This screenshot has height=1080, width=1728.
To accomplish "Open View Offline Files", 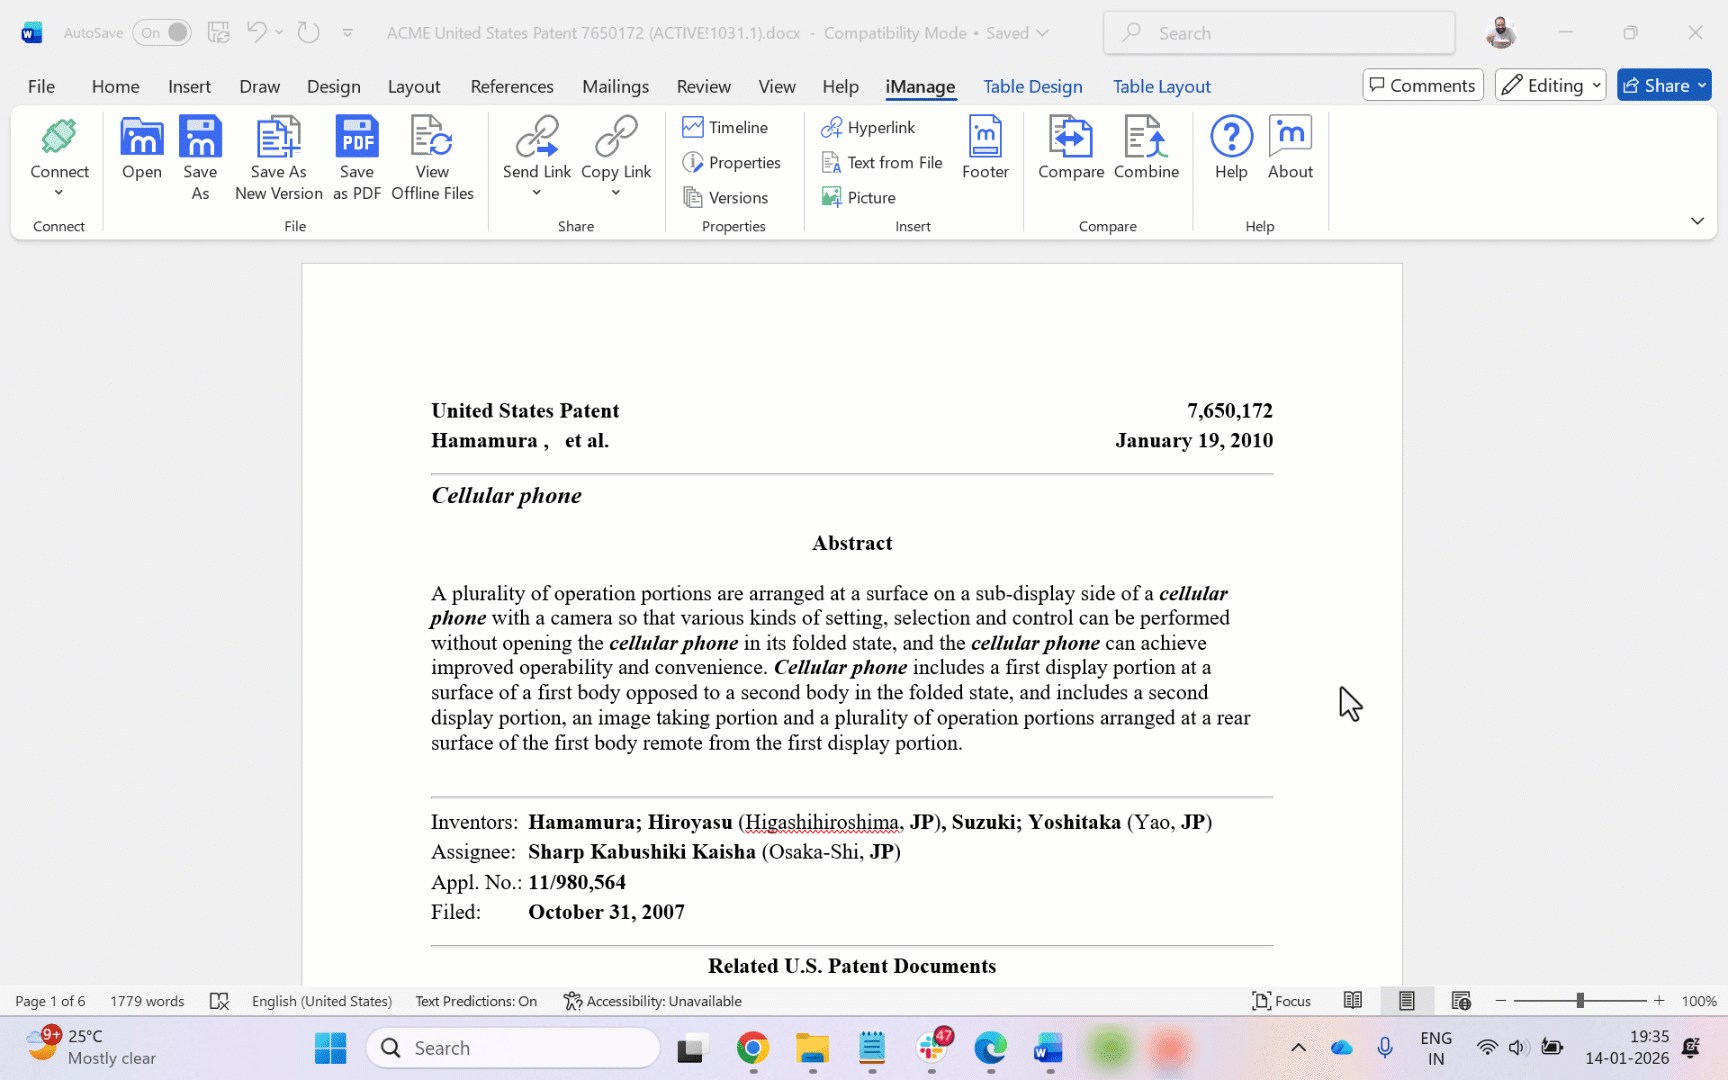I will pyautogui.click(x=432, y=138).
